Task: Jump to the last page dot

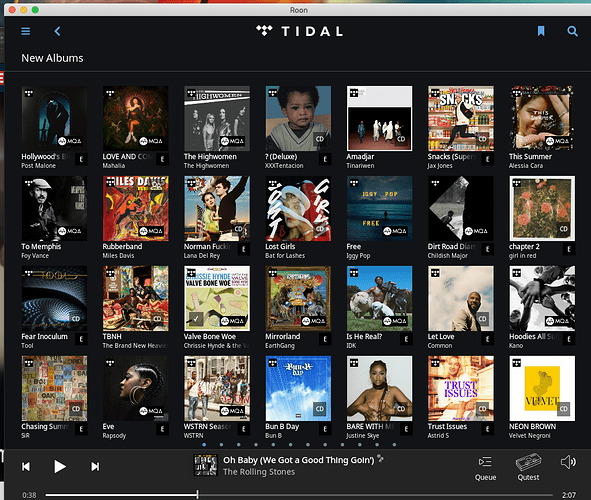Action: pyautogui.click(x=394, y=445)
